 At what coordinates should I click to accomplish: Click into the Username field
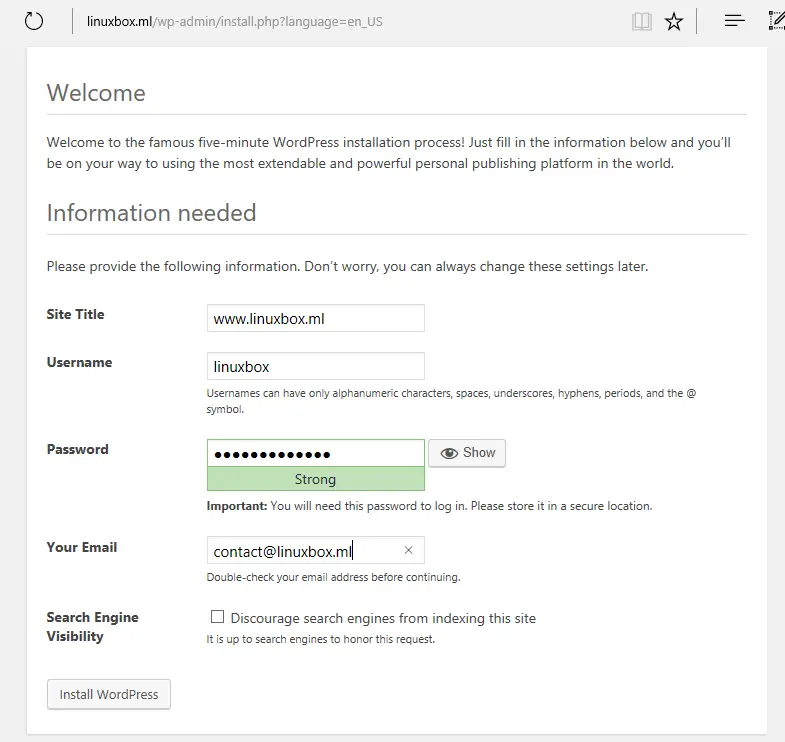click(x=316, y=366)
